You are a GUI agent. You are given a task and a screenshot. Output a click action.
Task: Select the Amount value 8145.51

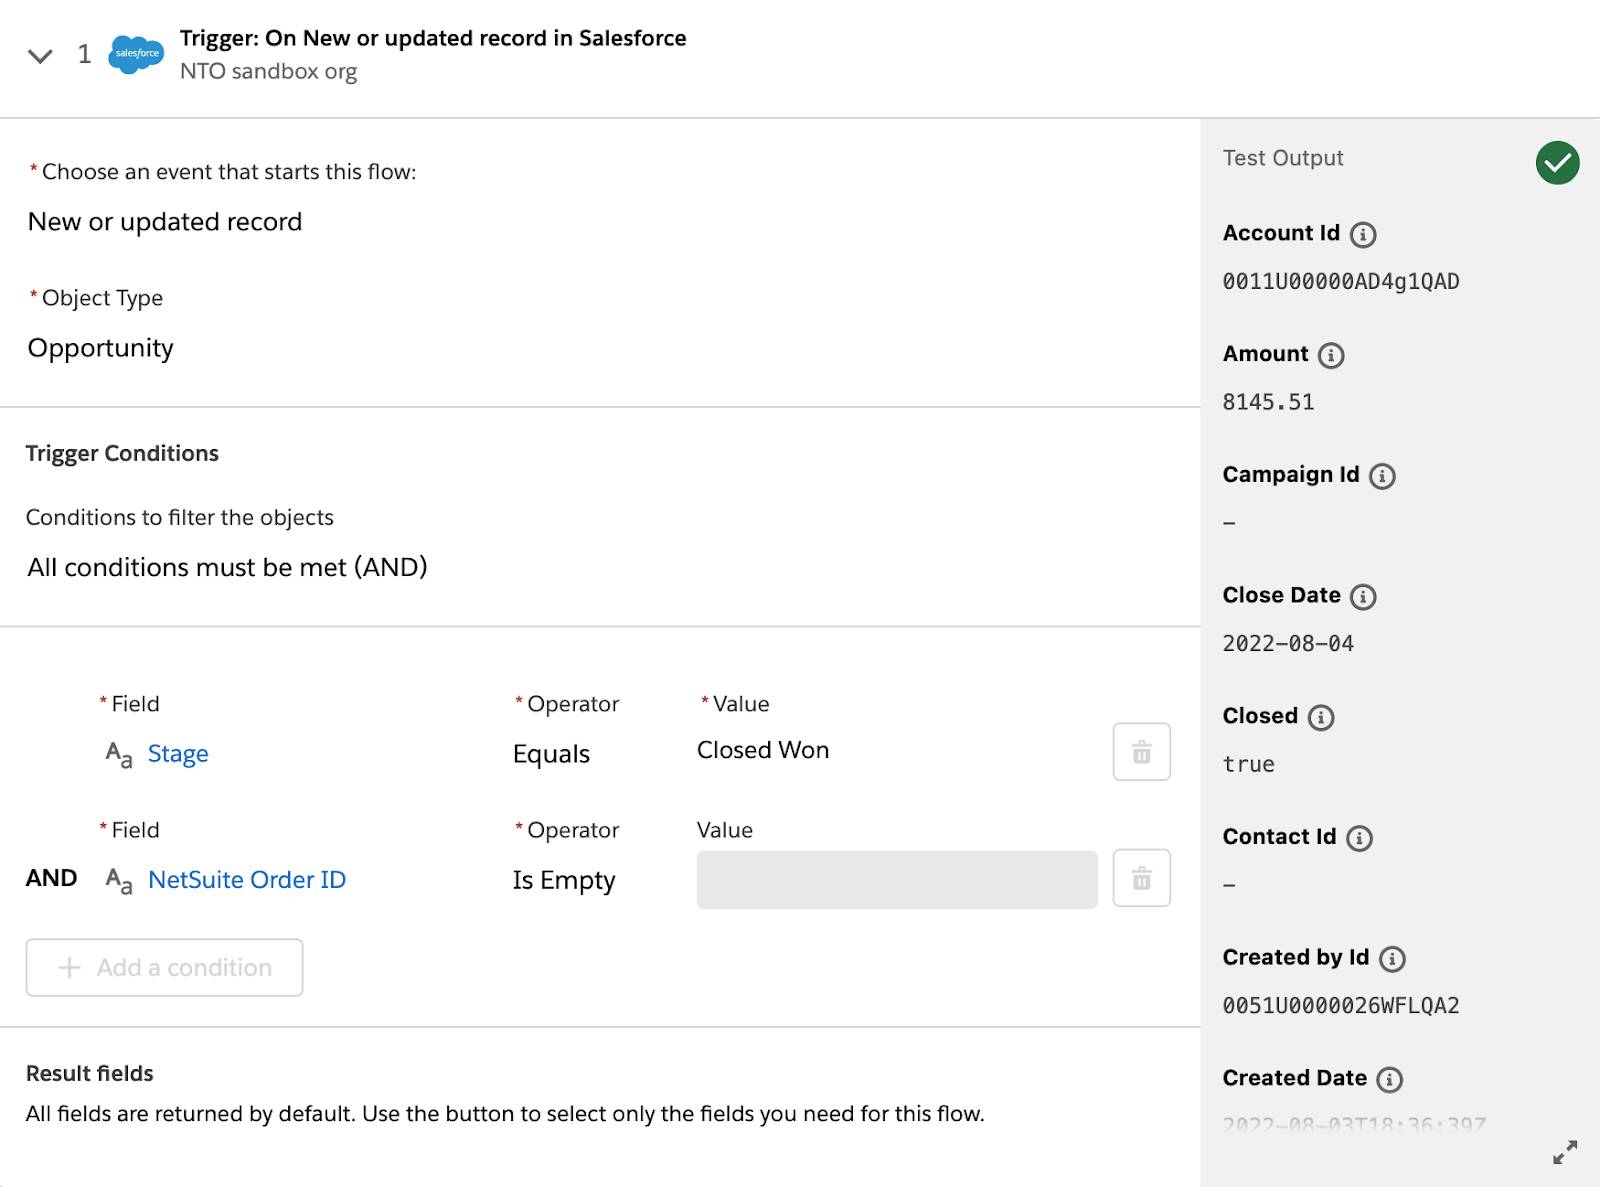[1268, 402]
